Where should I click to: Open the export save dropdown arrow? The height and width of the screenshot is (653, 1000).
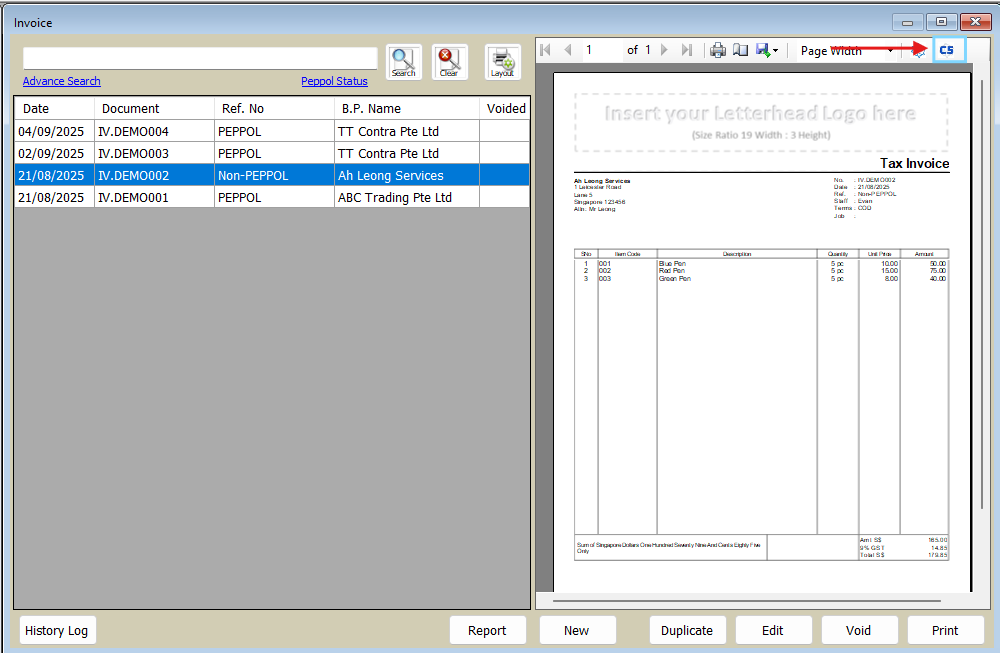pyautogui.click(x=776, y=51)
